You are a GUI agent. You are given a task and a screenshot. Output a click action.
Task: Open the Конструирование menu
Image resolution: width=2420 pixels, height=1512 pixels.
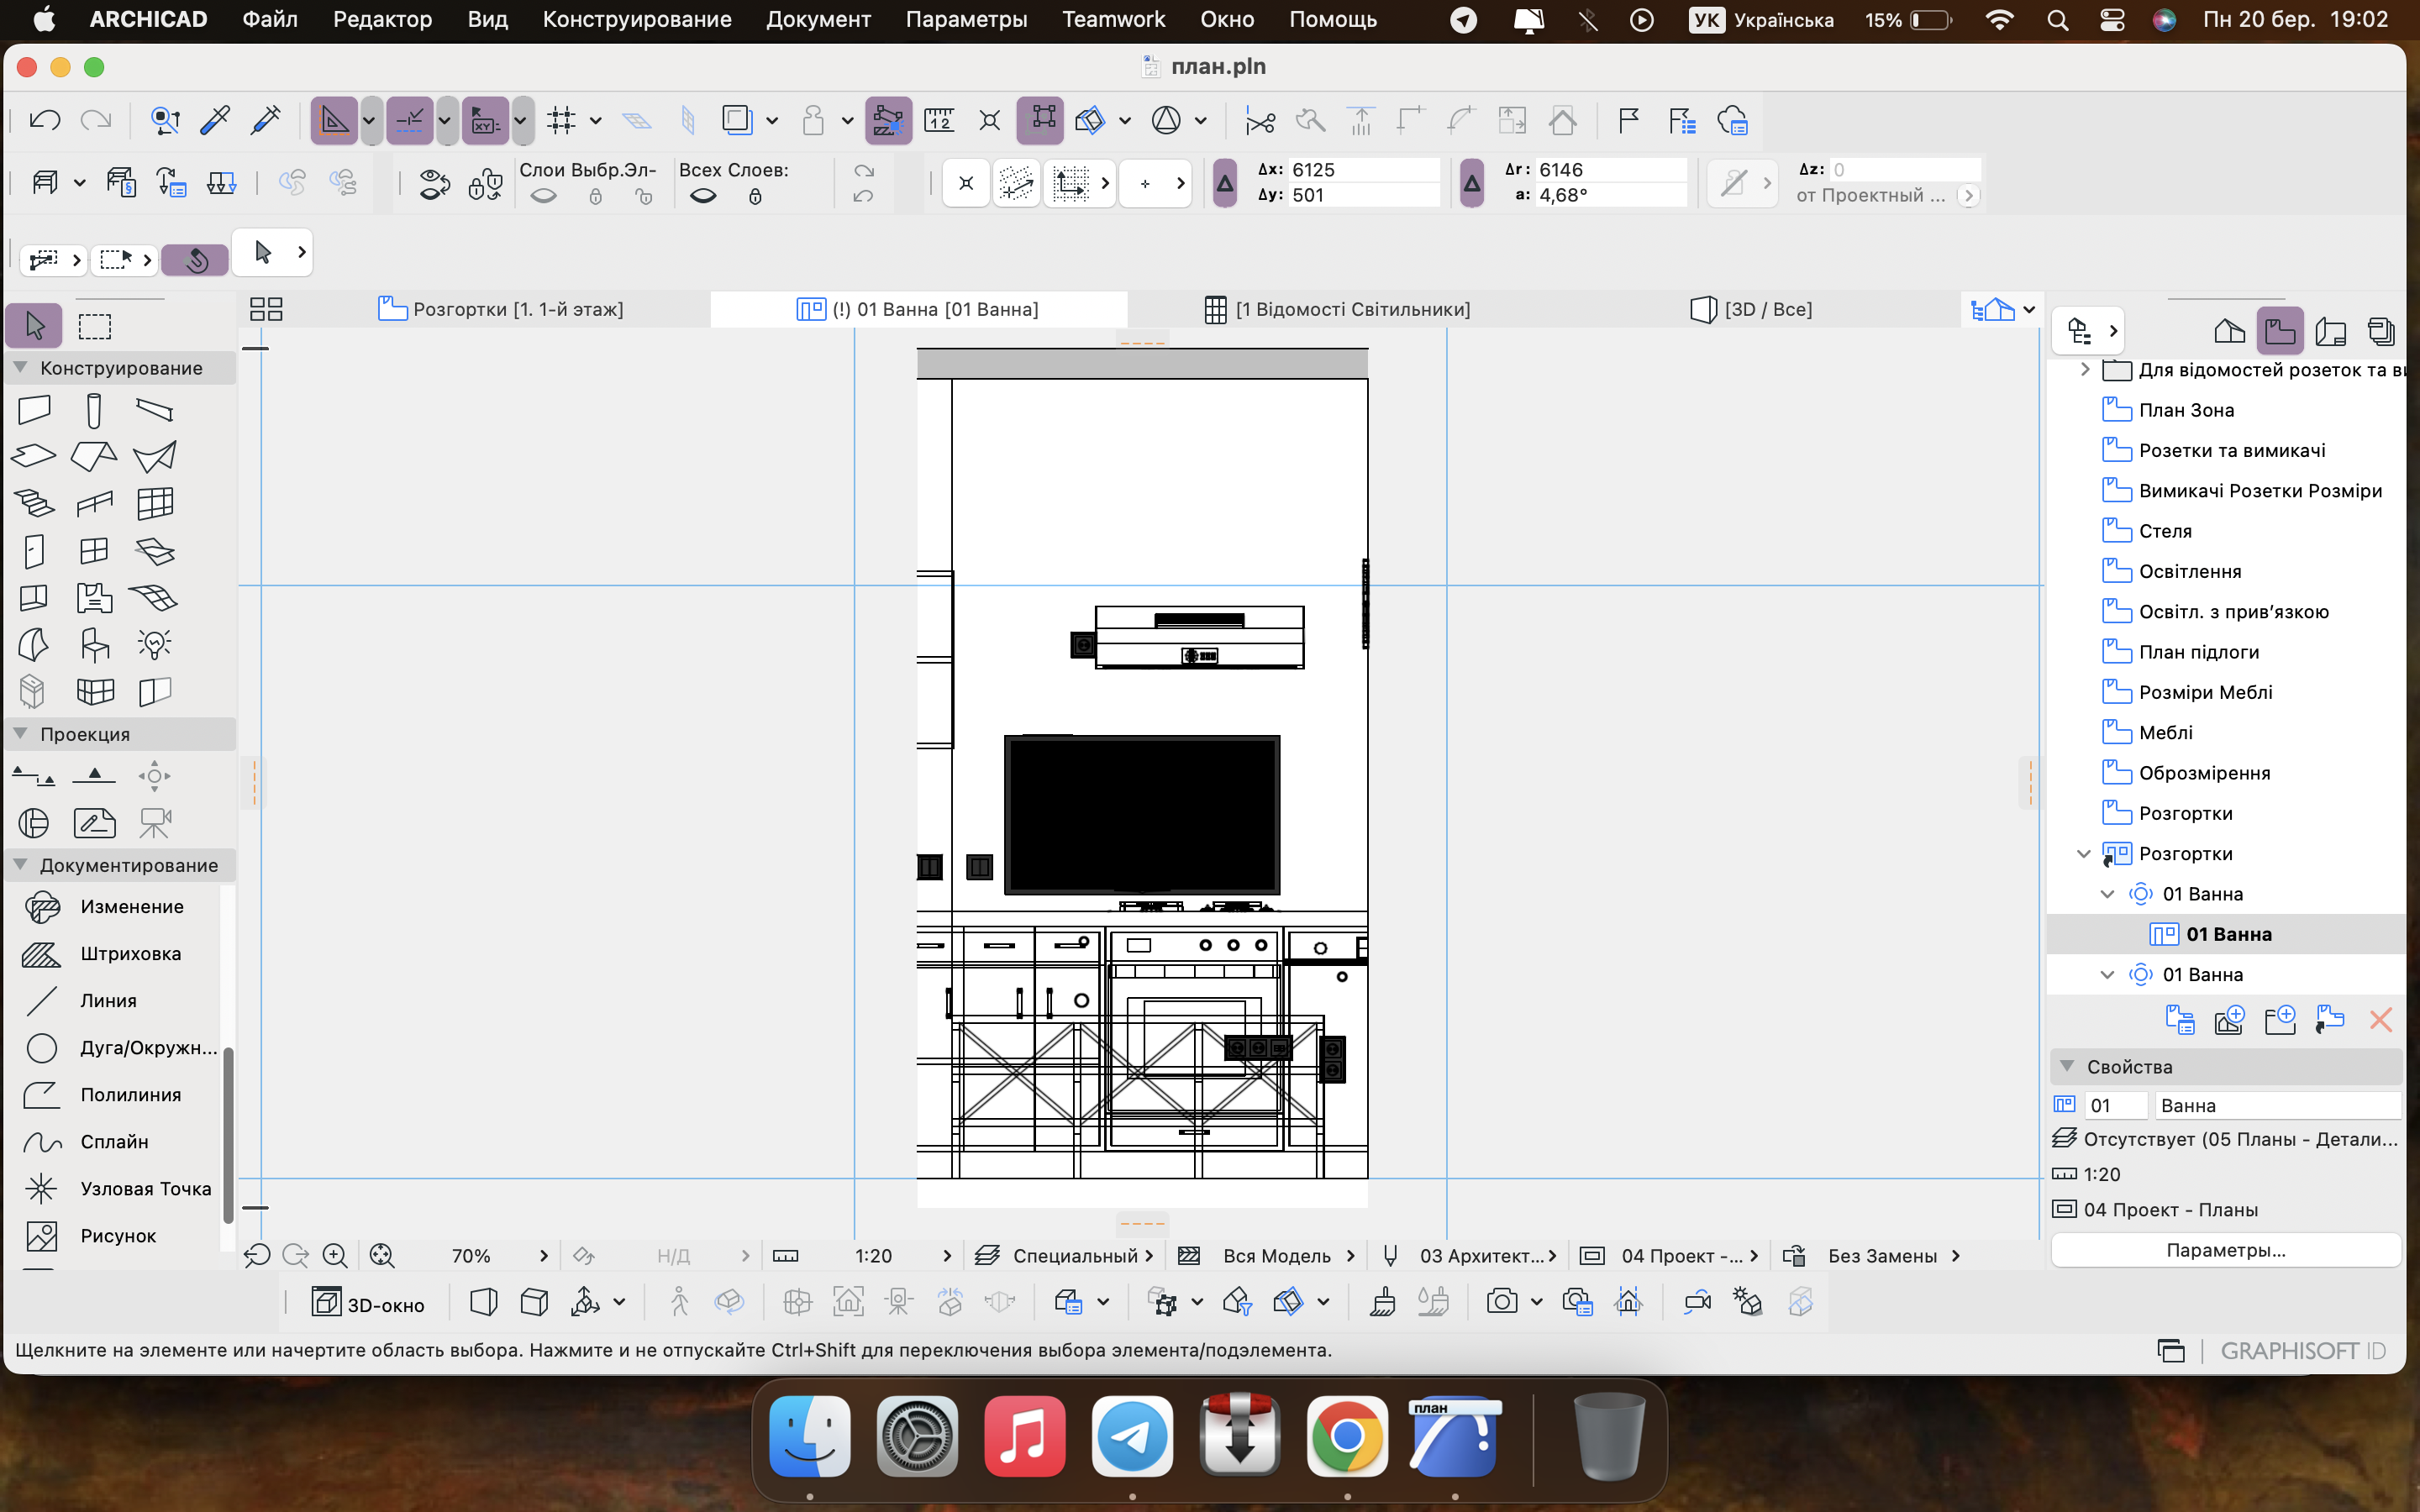click(637, 19)
